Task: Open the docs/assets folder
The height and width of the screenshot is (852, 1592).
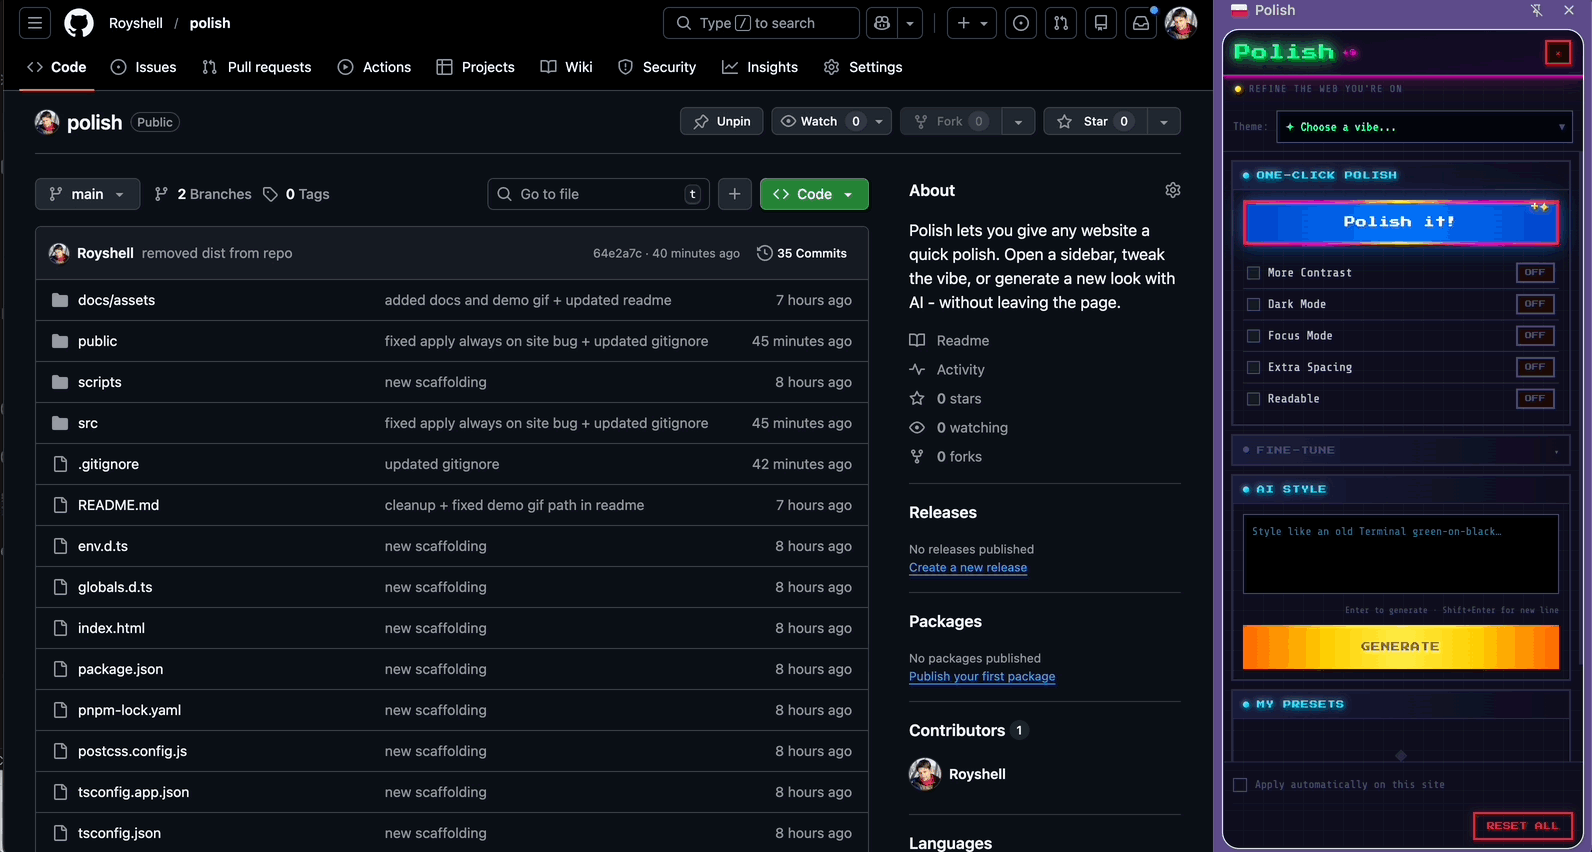Action: [116, 300]
